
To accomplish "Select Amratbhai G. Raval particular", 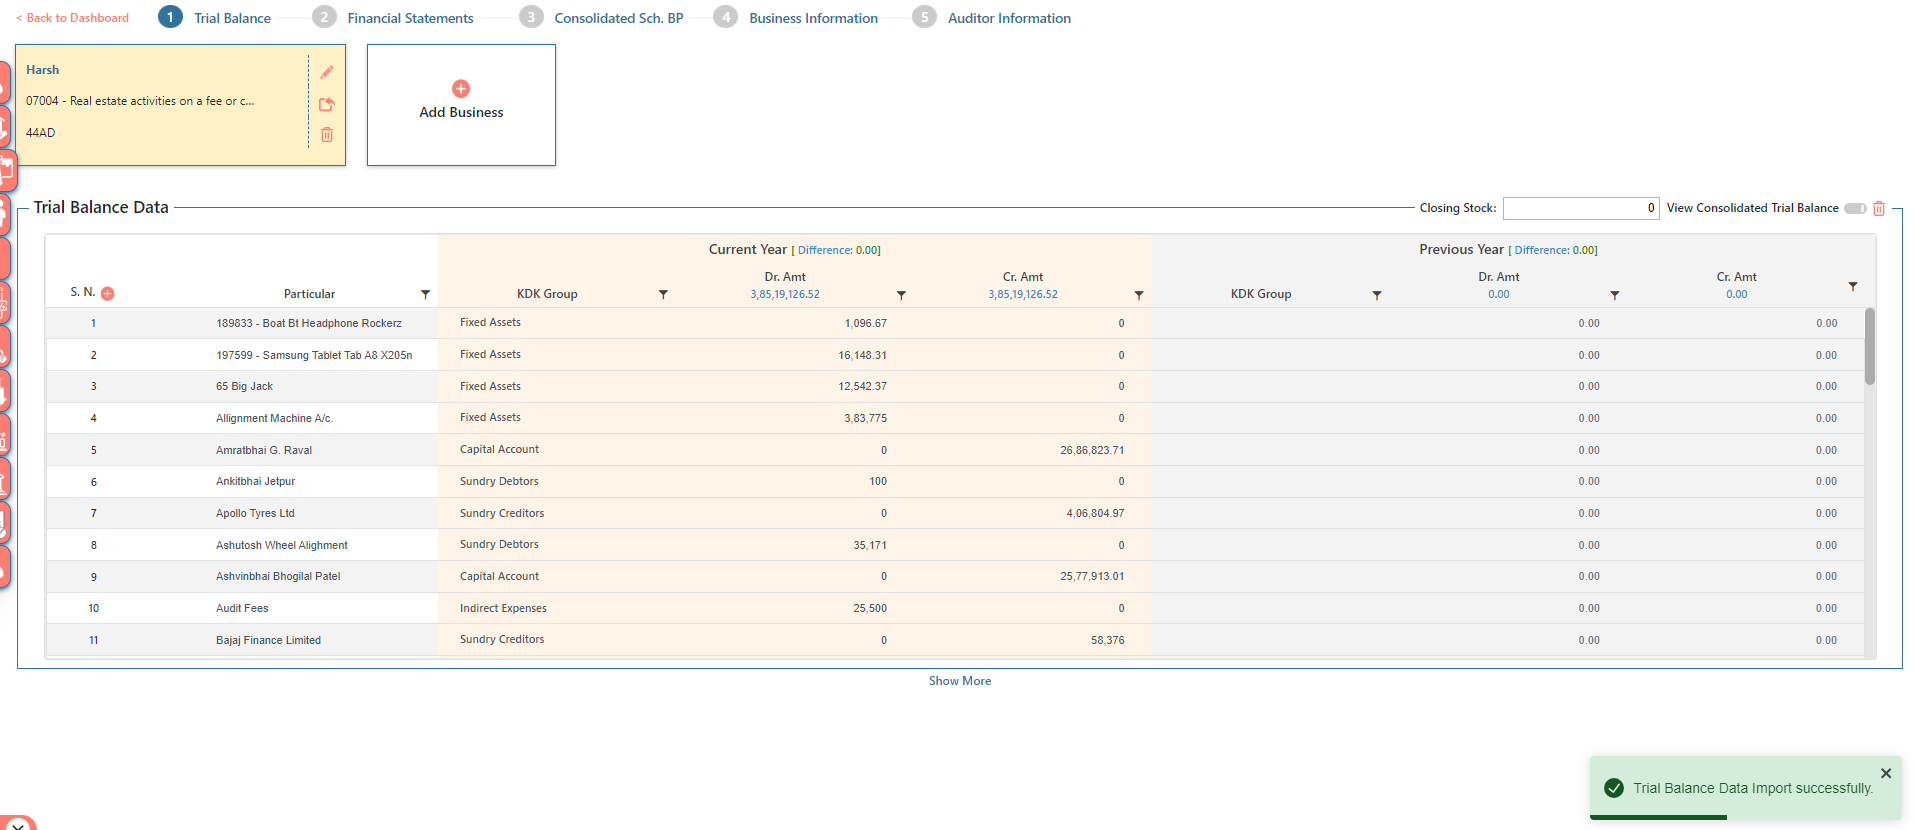I will click(264, 450).
